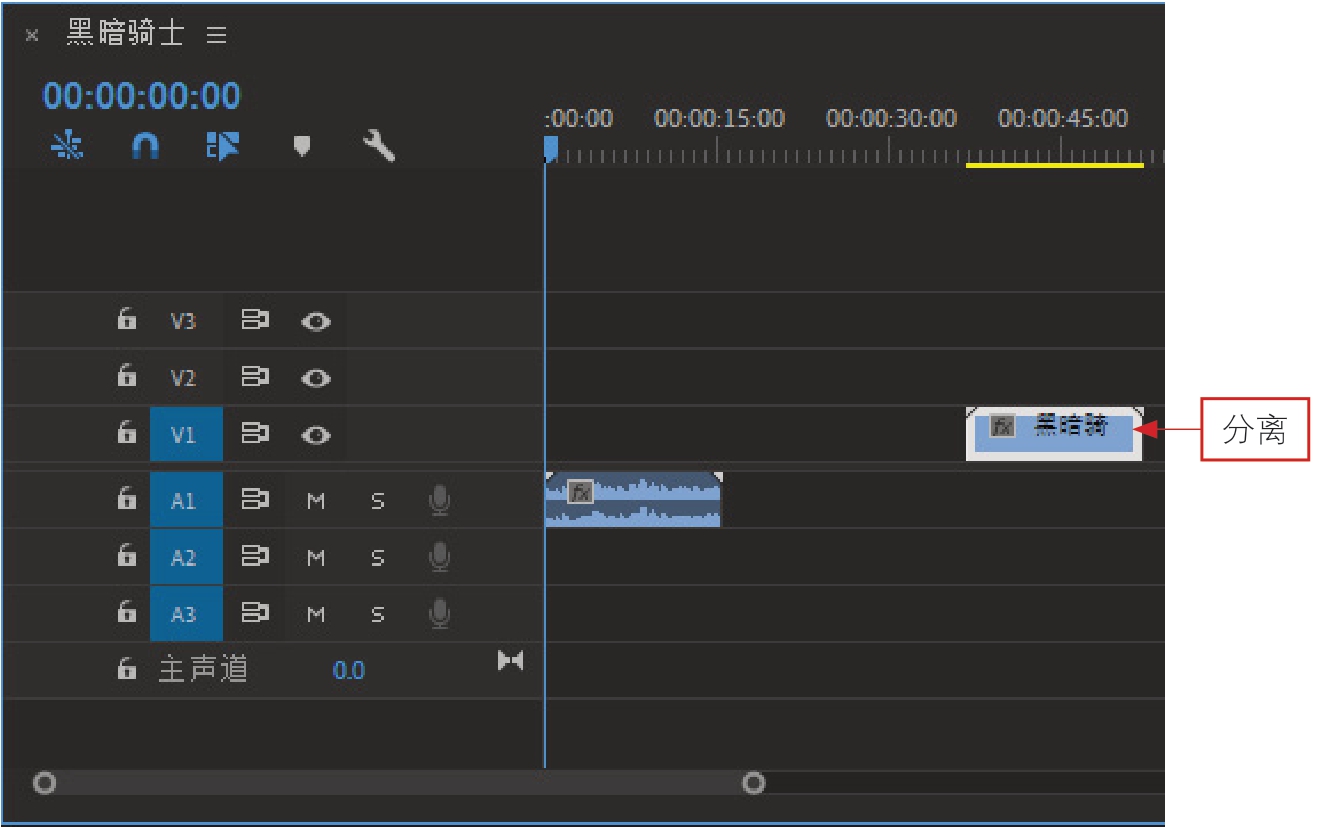Enable voice-over record on A3
The width and height of the screenshot is (1320, 827).
coord(439,615)
